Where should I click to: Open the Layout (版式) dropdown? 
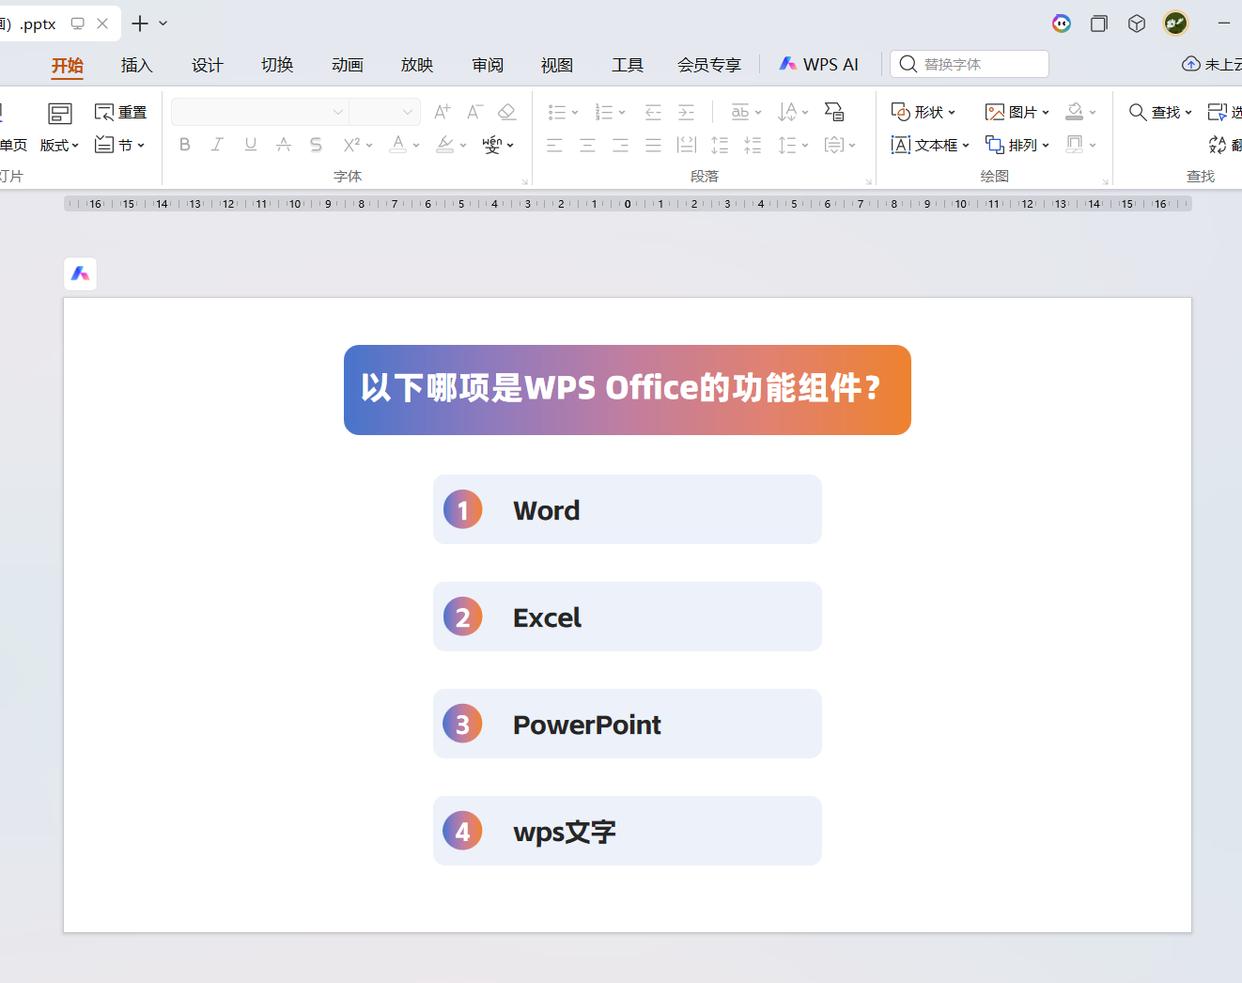tap(59, 145)
